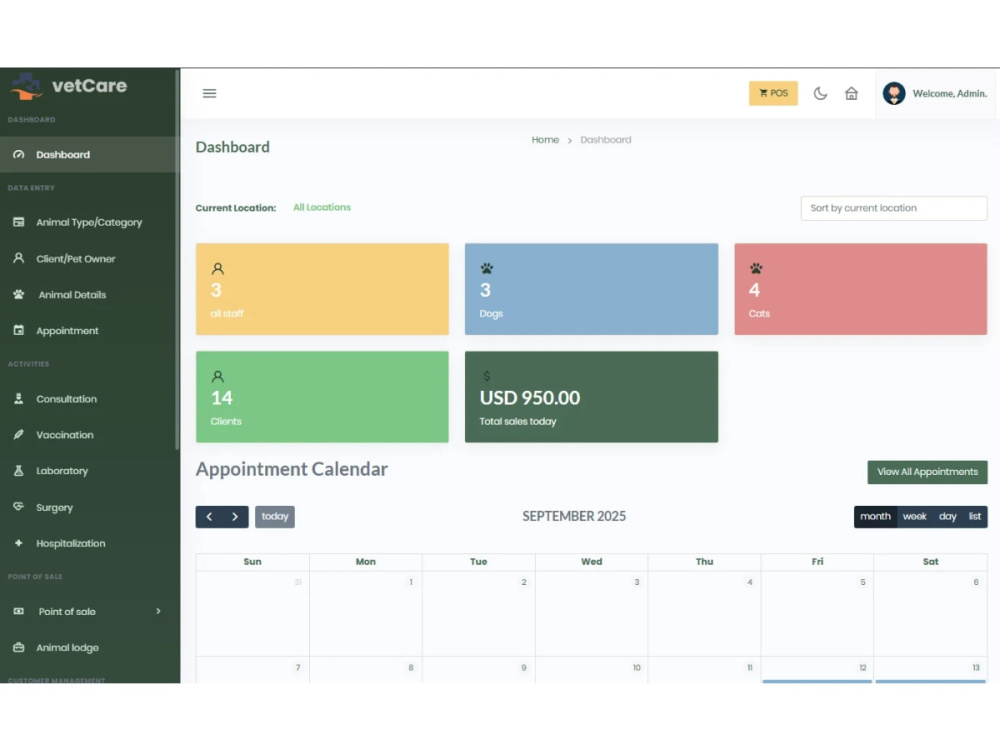This screenshot has height=750, width=1000.
Task: Switch calendar to list view
Action: [975, 517]
